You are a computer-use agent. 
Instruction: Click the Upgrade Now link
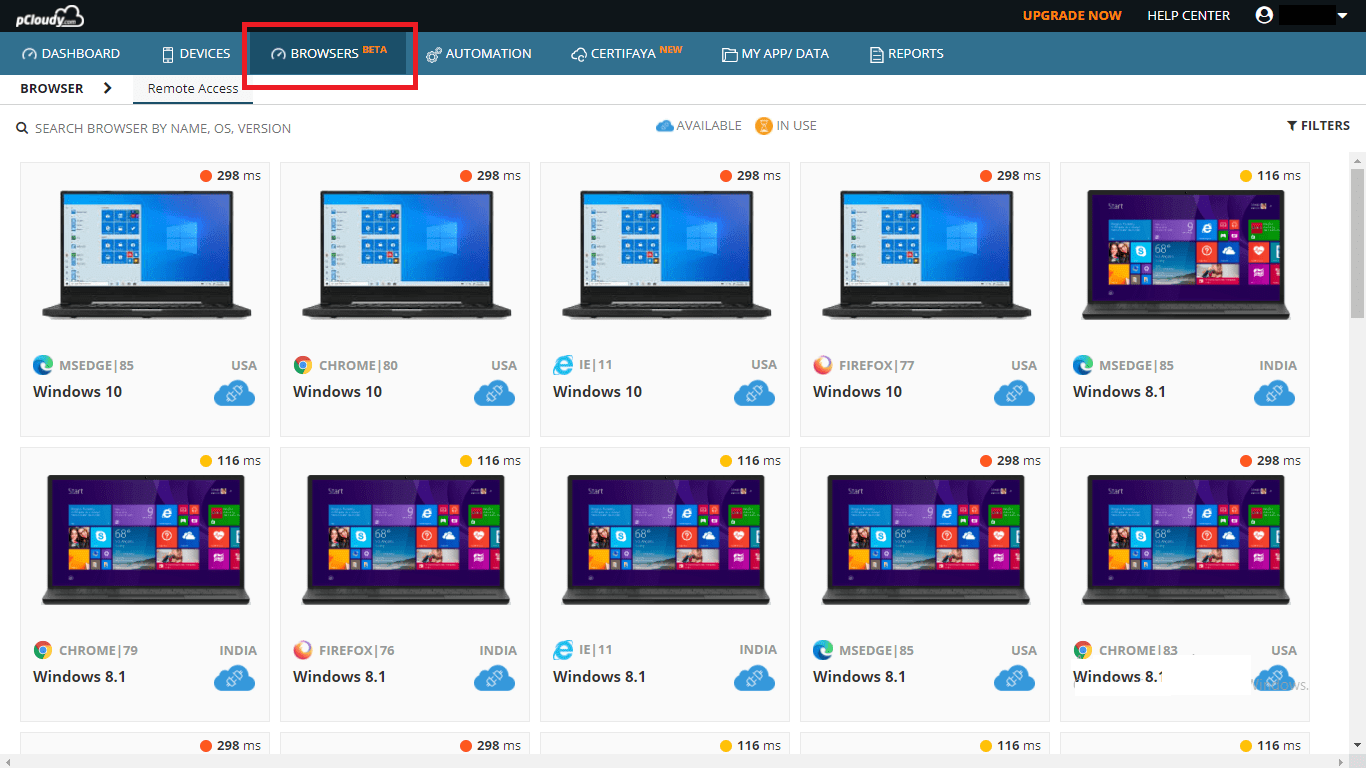(1072, 16)
